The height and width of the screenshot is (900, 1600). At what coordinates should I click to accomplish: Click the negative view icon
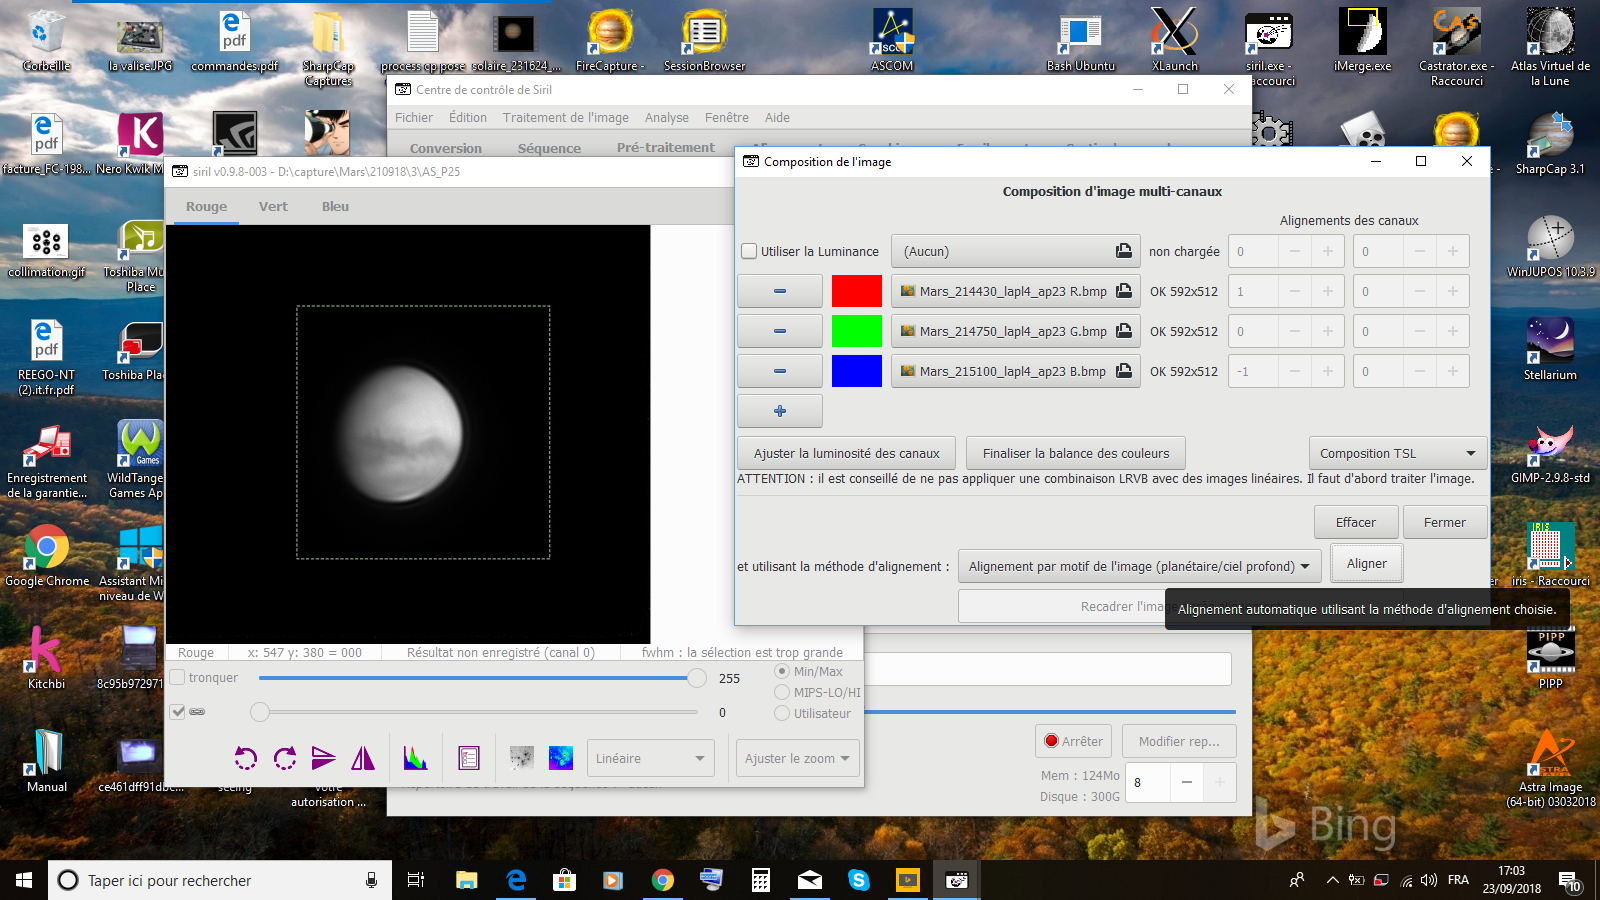coord(521,758)
